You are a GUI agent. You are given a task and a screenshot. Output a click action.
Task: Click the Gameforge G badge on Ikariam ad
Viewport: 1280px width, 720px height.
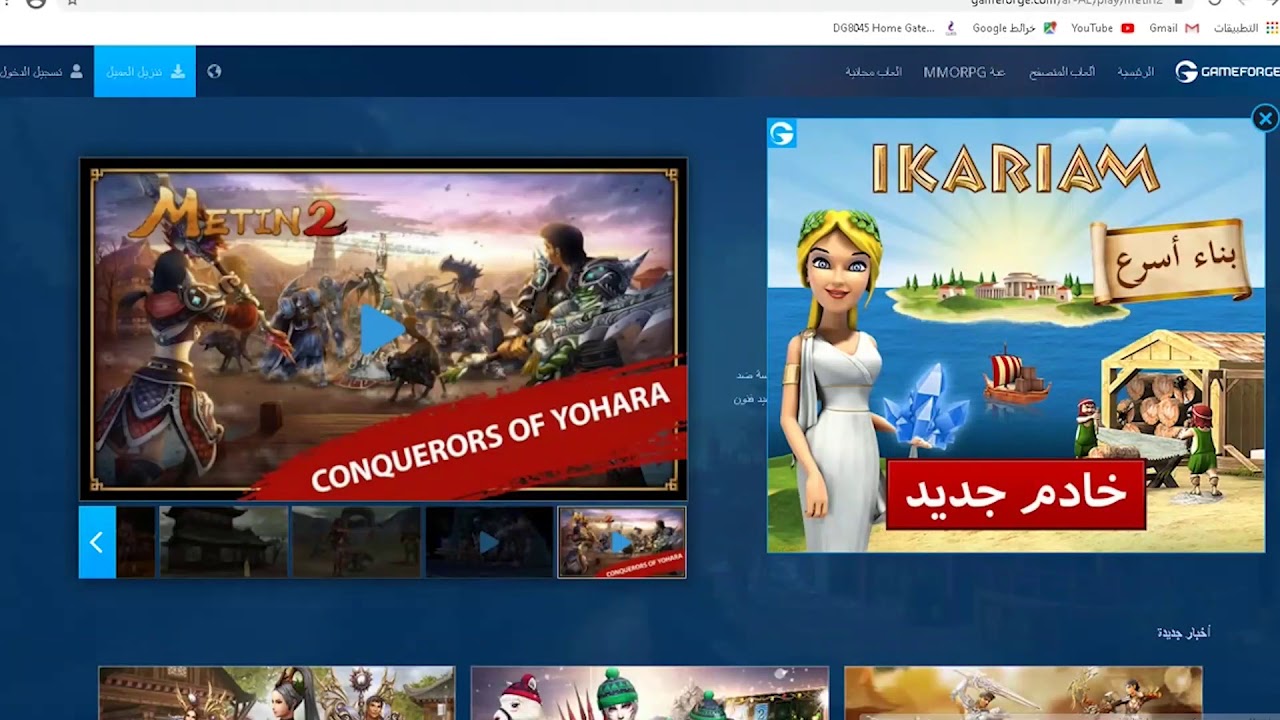pos(782,134)
